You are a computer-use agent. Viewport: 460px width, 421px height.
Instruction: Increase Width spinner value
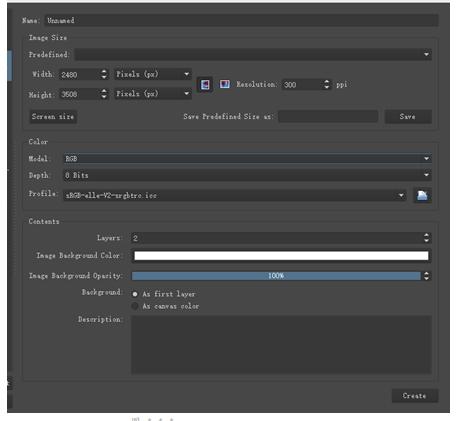coord(104,71)
